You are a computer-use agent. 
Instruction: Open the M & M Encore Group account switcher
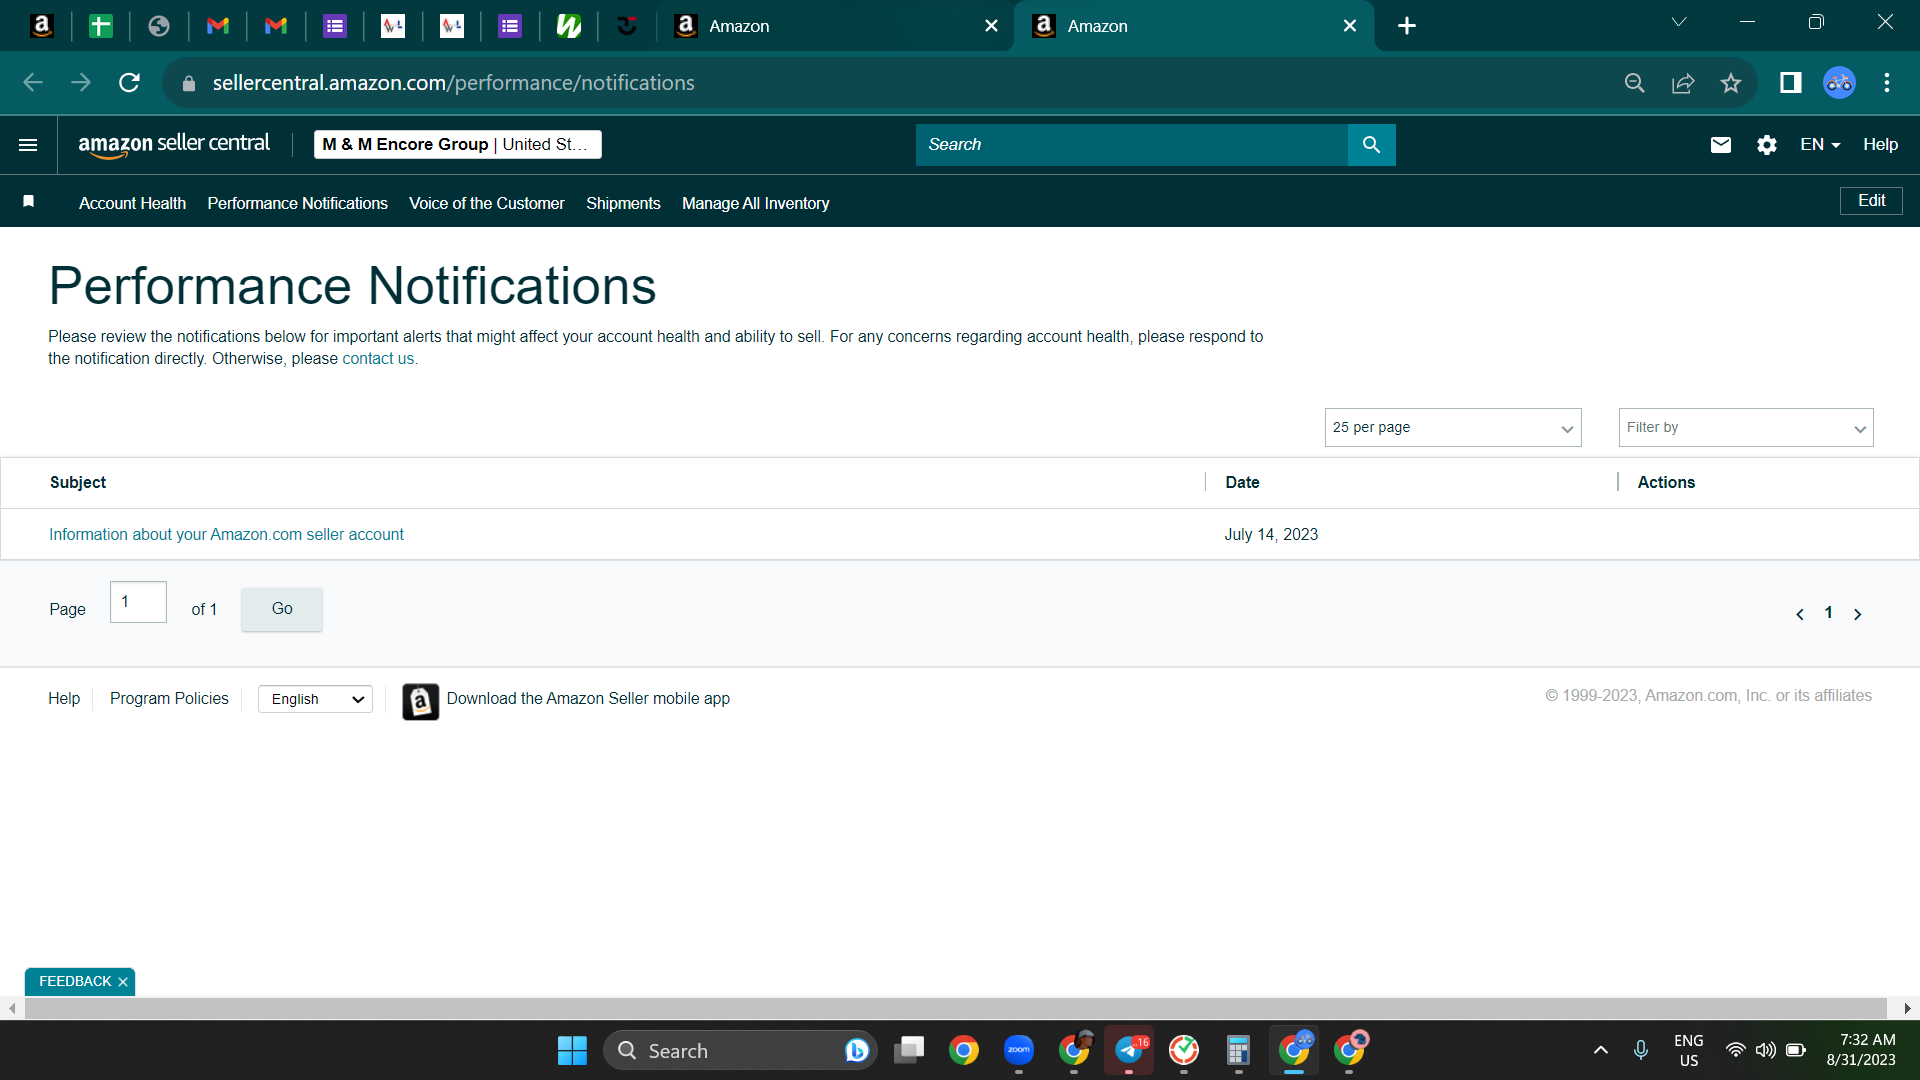pyautogui.click(x=458, y=145)
